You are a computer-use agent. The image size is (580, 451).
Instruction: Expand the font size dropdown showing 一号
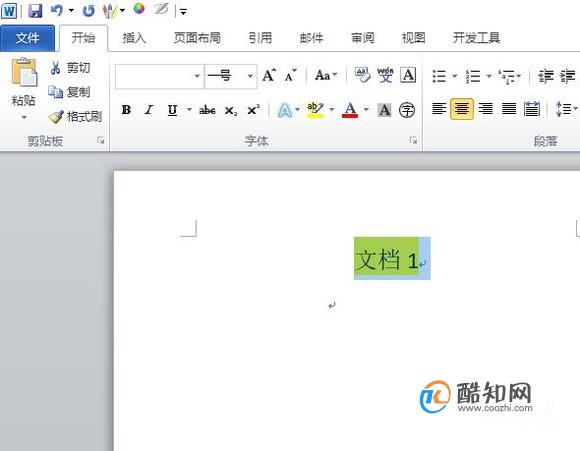pyautogui.click(x=250, y=76)
